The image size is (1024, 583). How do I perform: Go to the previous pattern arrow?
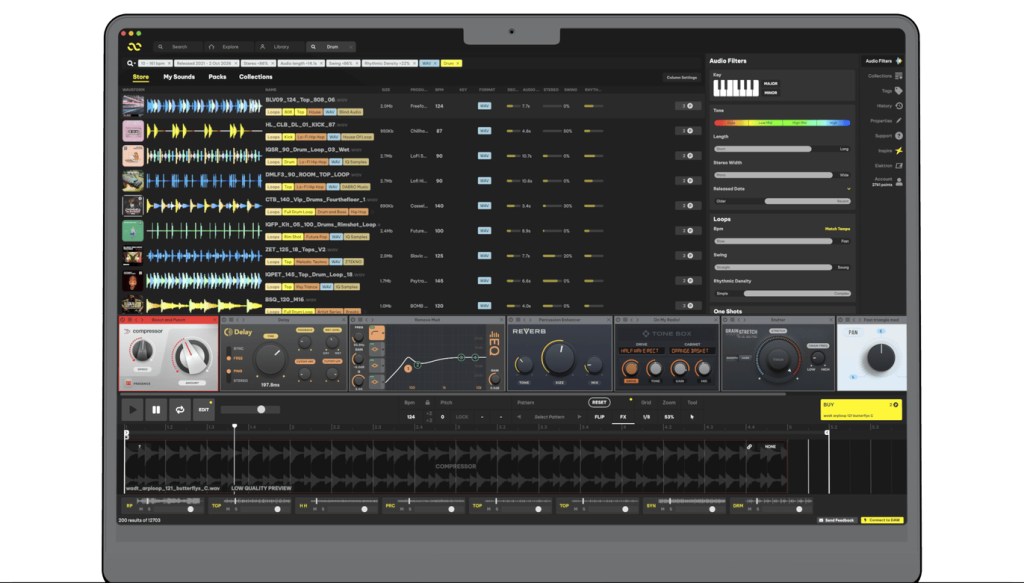[x=519, y=417]
